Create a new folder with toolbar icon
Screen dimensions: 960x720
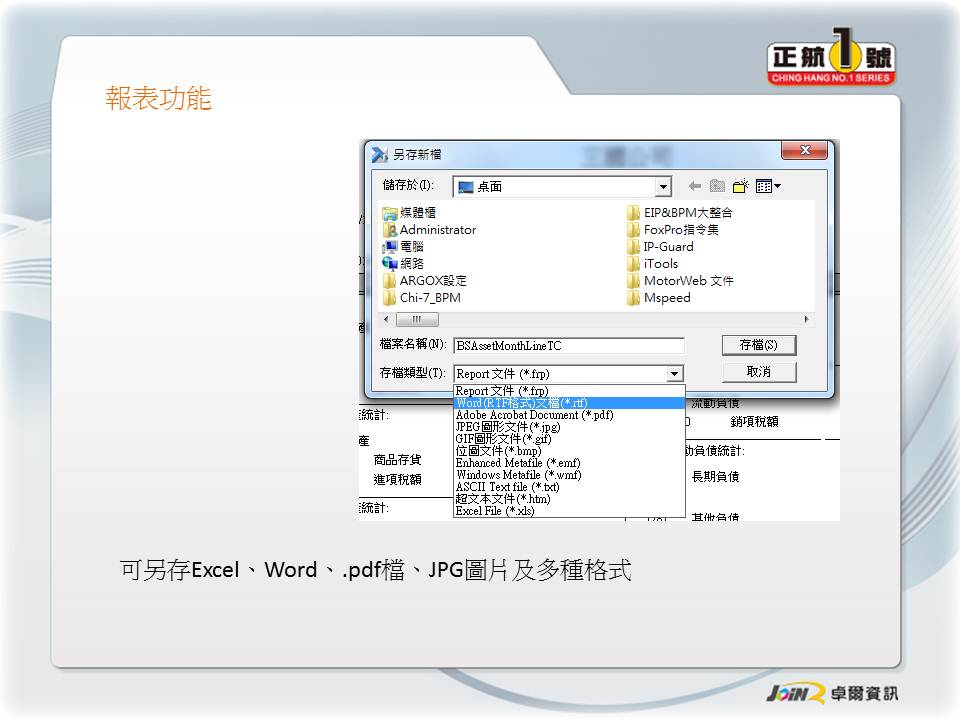tap(741, 186)
